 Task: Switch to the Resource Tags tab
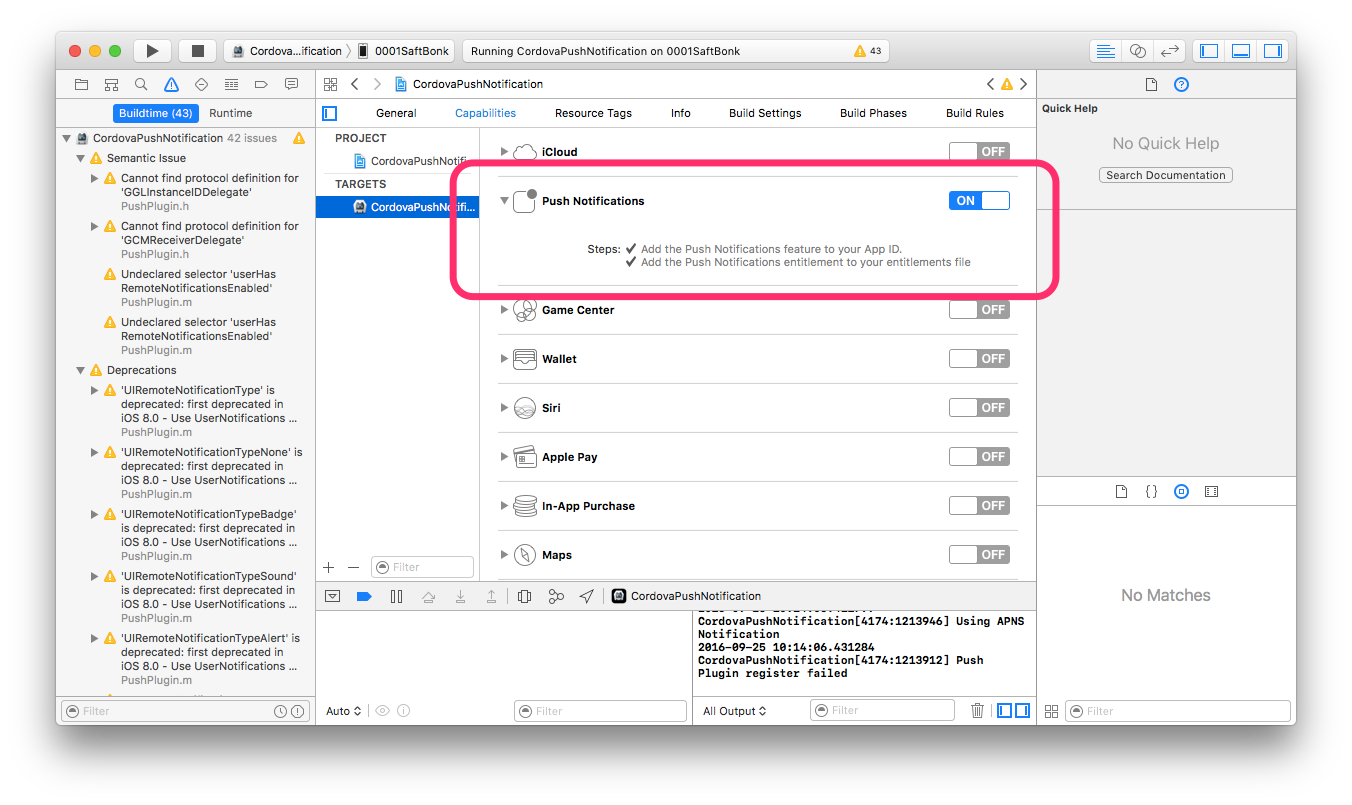pyautogui.click(x=593, y=113)
